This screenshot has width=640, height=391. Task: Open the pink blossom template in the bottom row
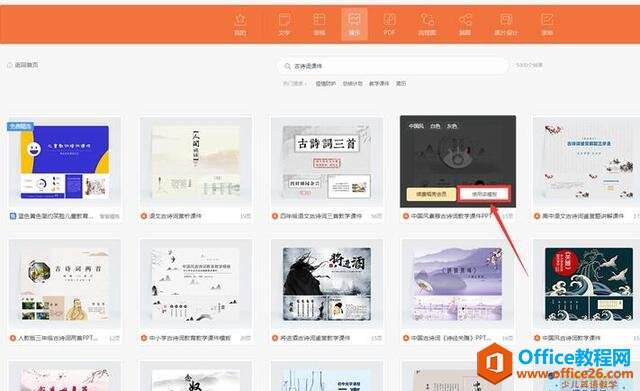[x=64, y=376]
